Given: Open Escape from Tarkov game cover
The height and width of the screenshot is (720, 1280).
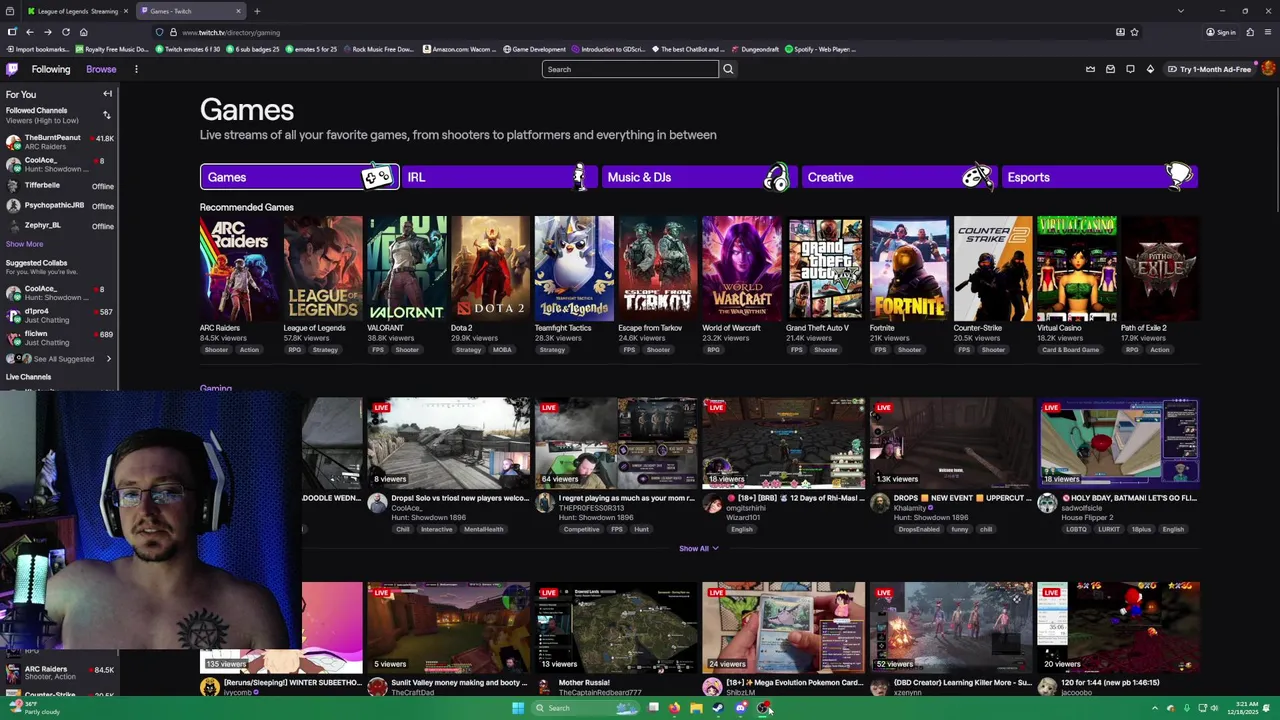Looking at the screenshot, I should coord(658,269).
